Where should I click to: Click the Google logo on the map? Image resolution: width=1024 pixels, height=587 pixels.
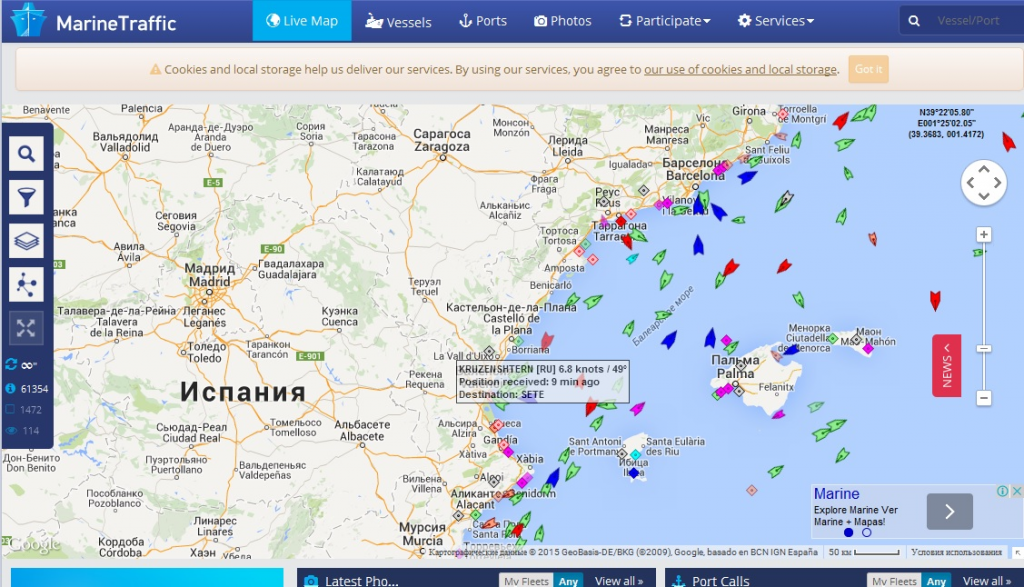(x=34, y=543)
